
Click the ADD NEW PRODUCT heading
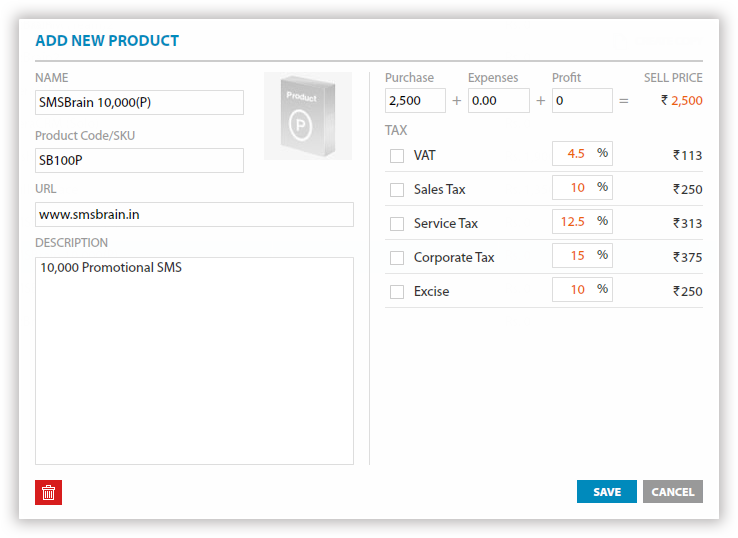click(107, 41)
